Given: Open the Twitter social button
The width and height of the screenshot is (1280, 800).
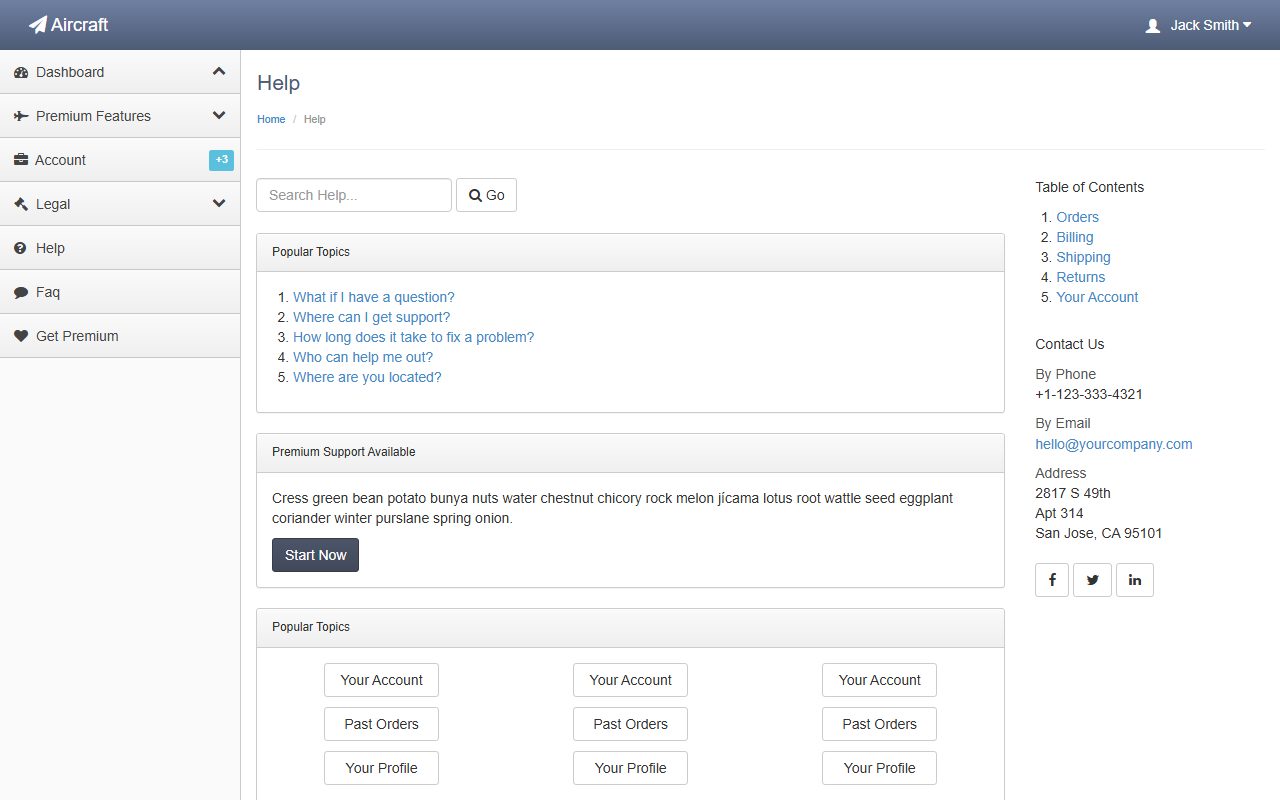Looking at the screenshot, I should [1092, 580].
